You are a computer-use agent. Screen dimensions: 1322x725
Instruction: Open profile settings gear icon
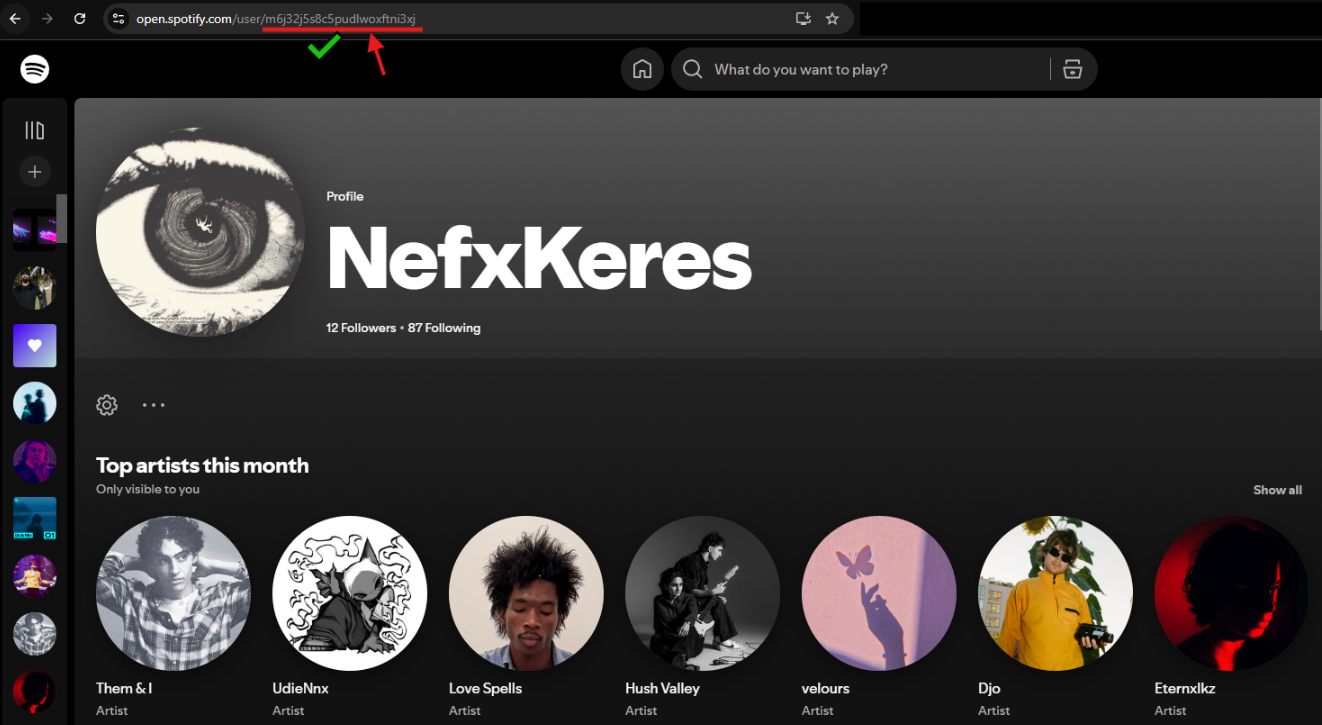point(107,405)
